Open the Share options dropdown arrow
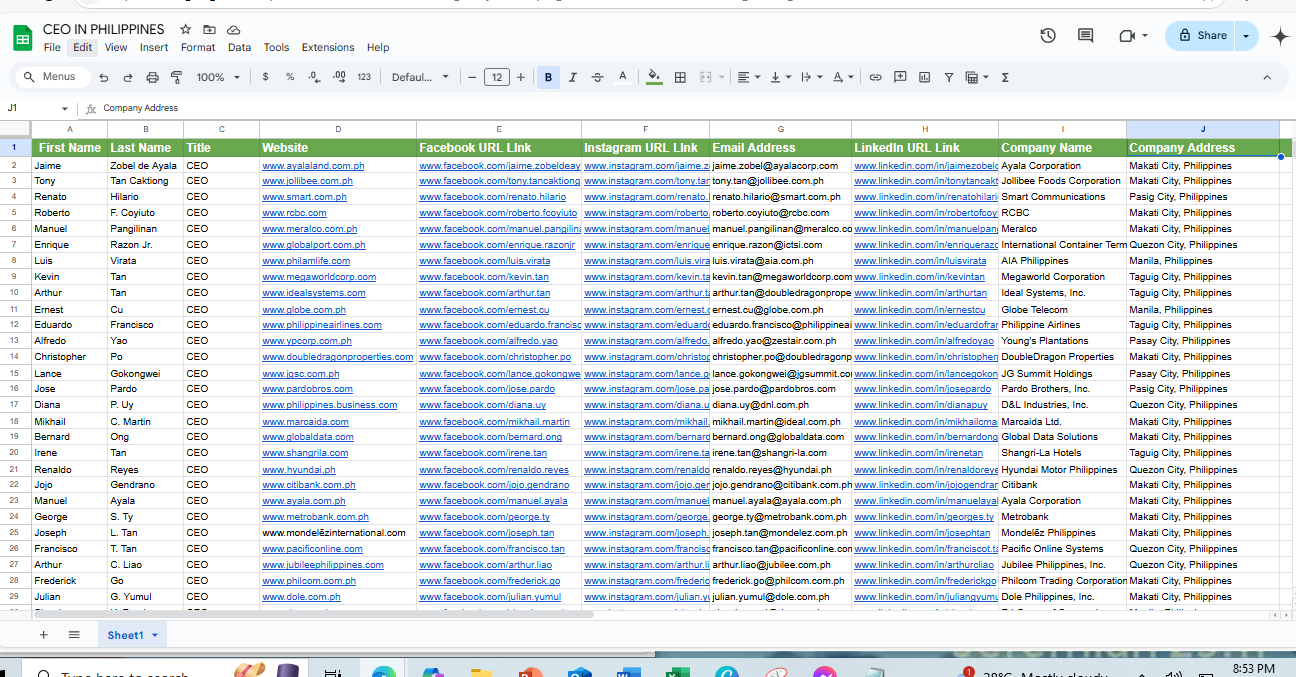 (1246, 36)
